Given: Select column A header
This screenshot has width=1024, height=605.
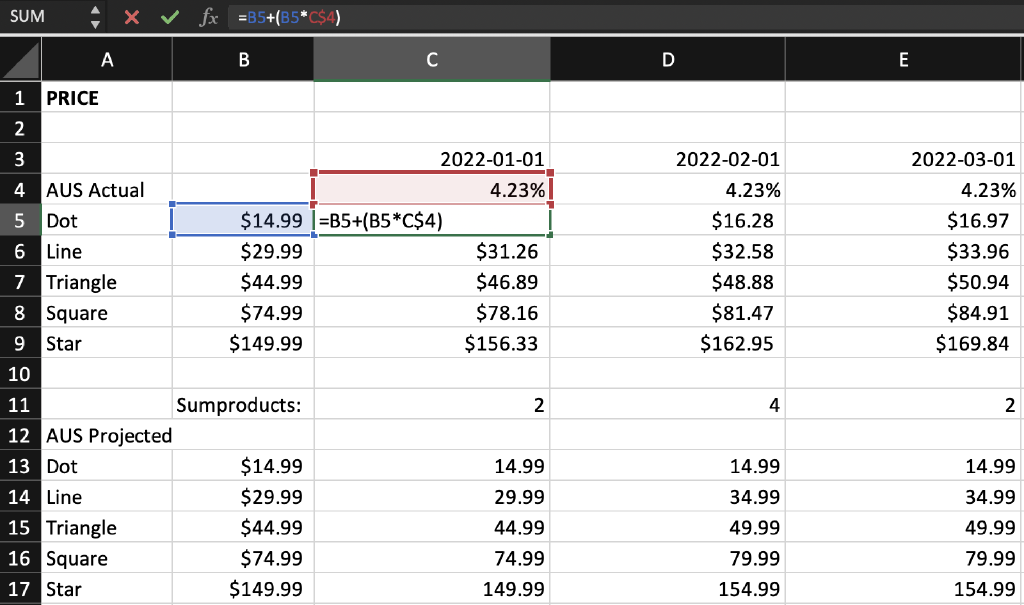Looking at the screenshot, I should pos(106,59).
